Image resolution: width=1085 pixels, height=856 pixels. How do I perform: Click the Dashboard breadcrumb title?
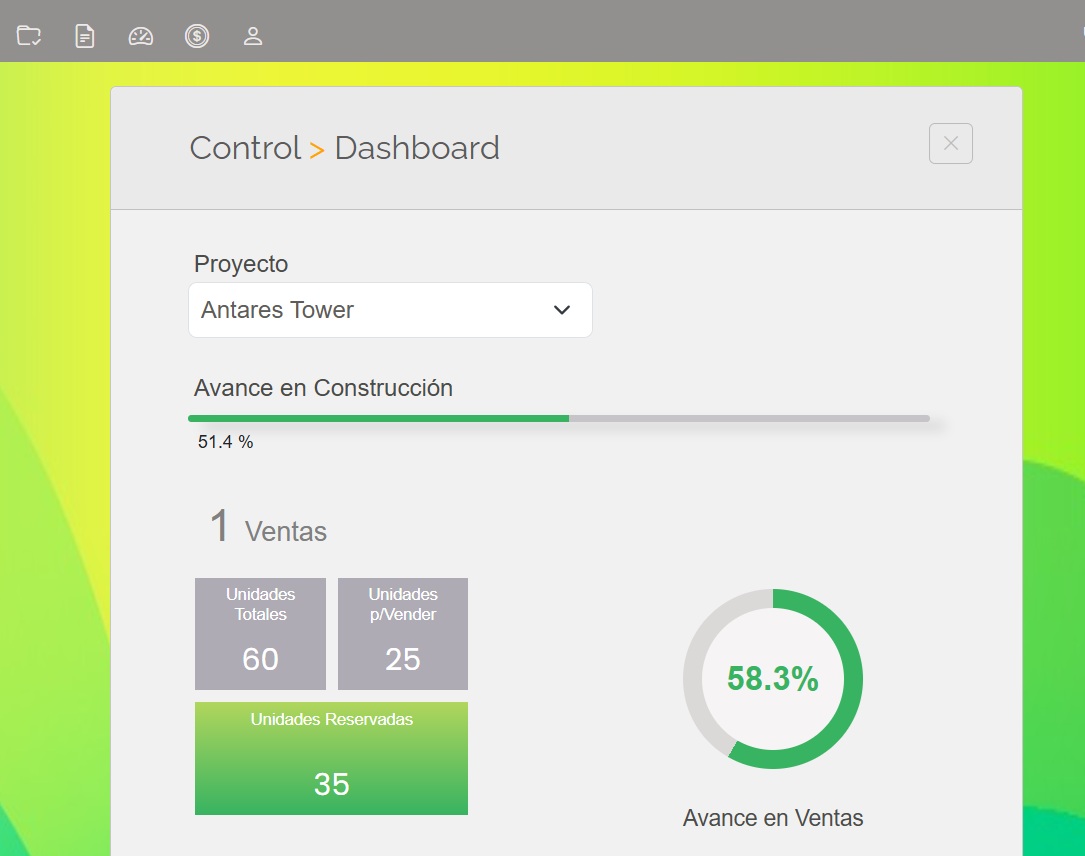click(417, 148)
